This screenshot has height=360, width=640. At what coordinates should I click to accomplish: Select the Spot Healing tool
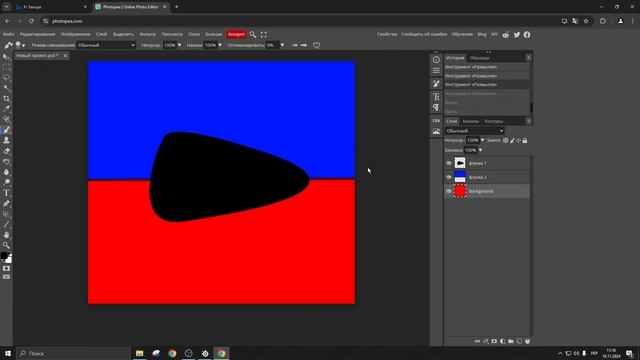click(6, 120)
